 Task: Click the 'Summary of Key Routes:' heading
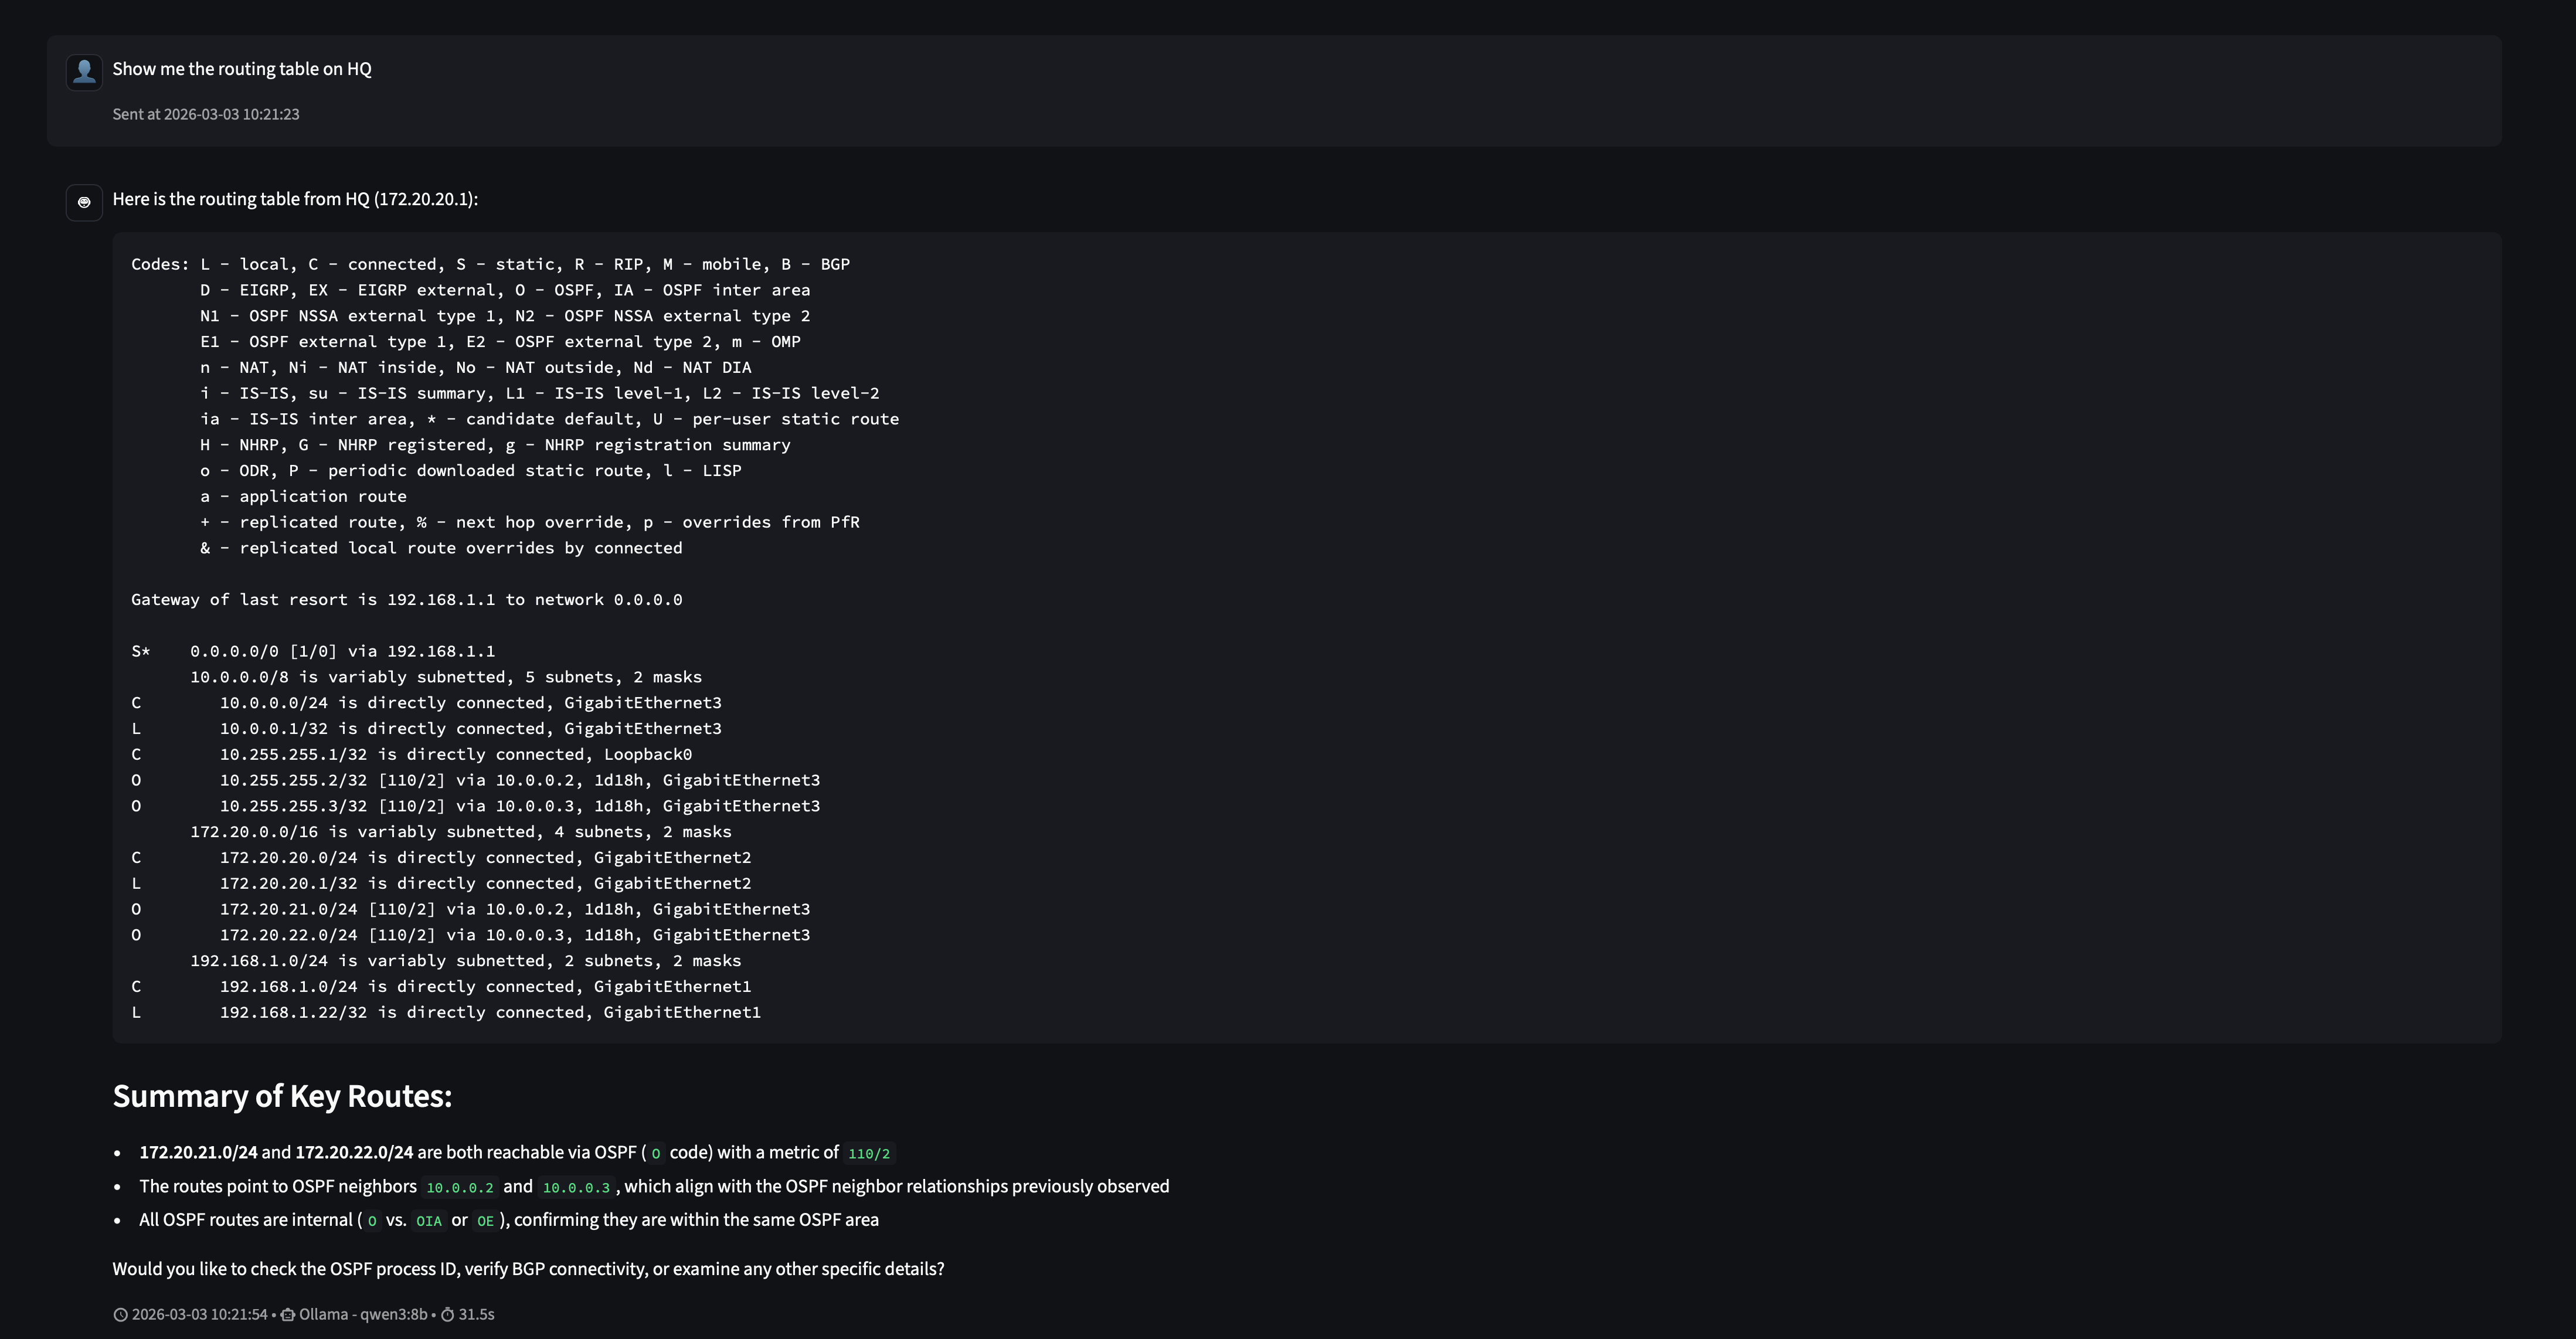282,1096
